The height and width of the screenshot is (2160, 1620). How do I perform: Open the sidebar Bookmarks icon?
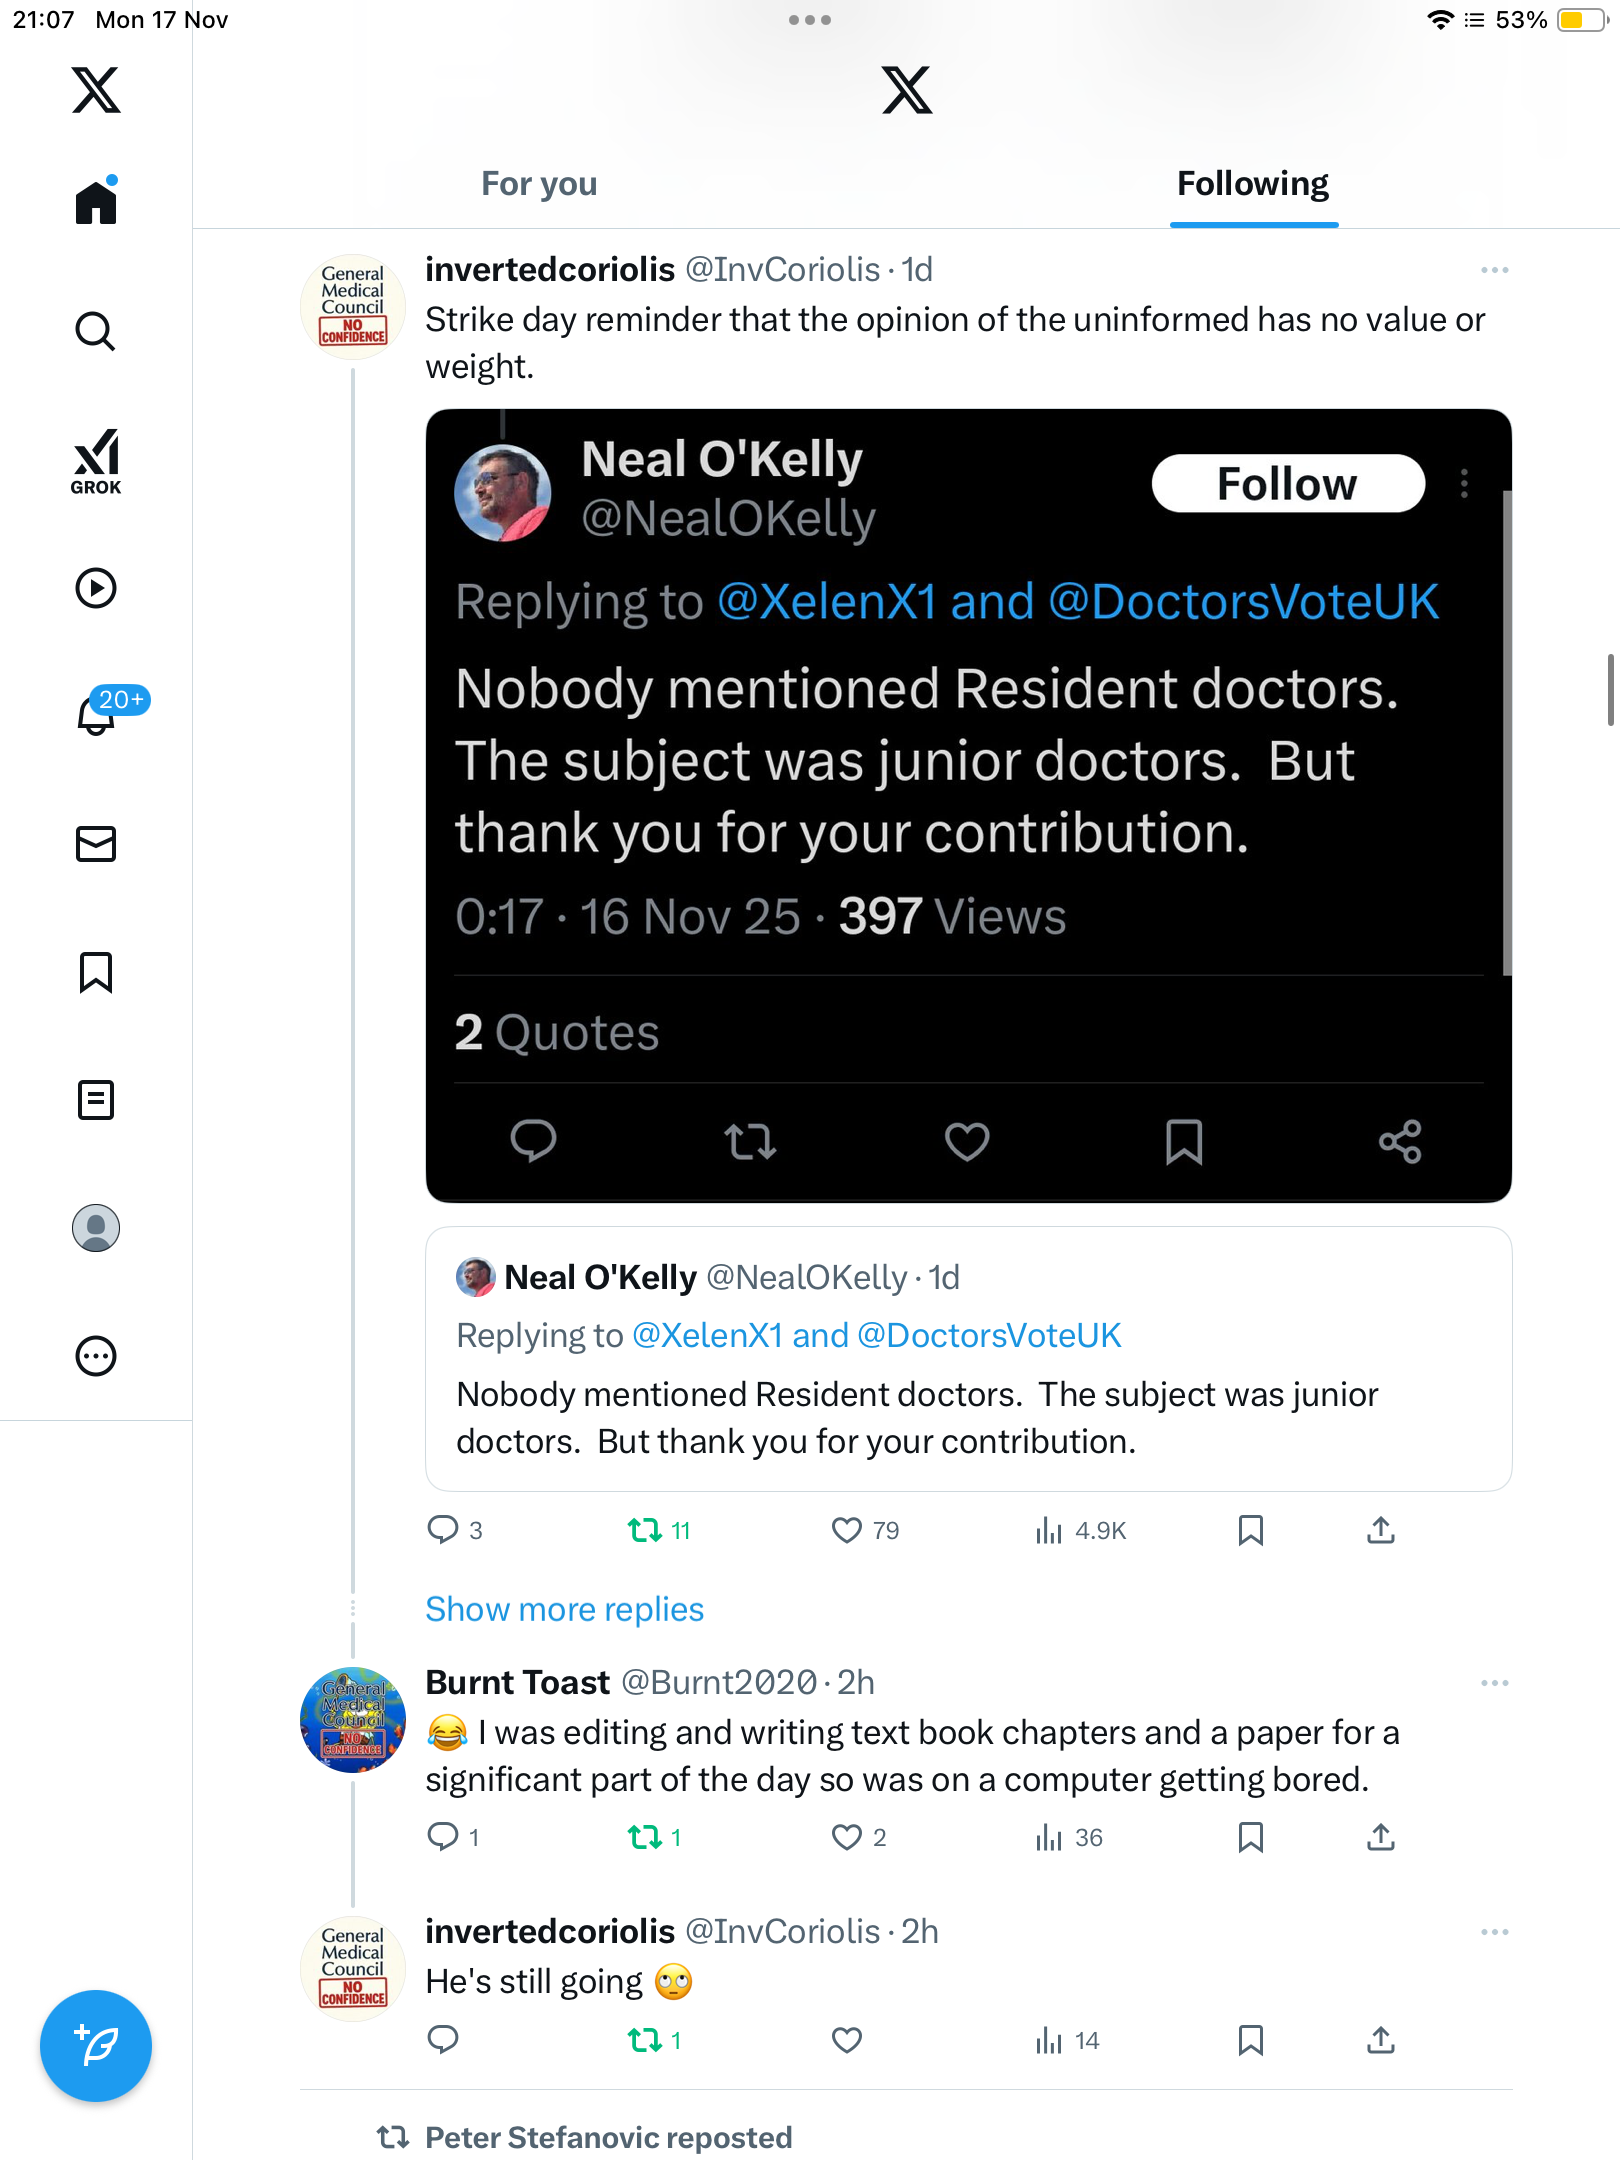[96, 972]
